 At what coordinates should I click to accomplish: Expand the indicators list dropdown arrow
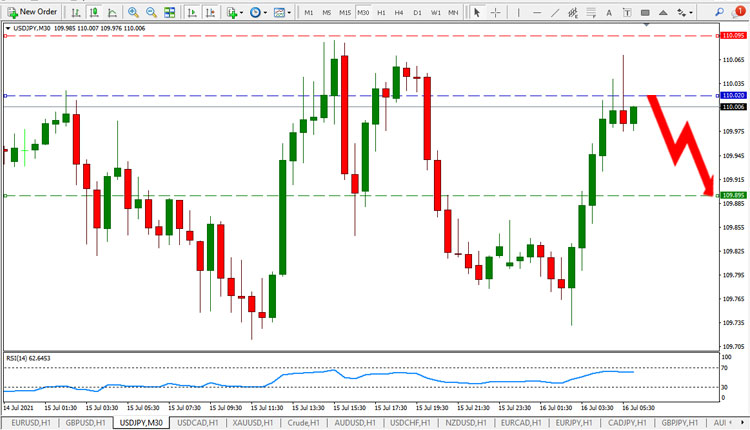pyautogui.click(x=241, y=12)
